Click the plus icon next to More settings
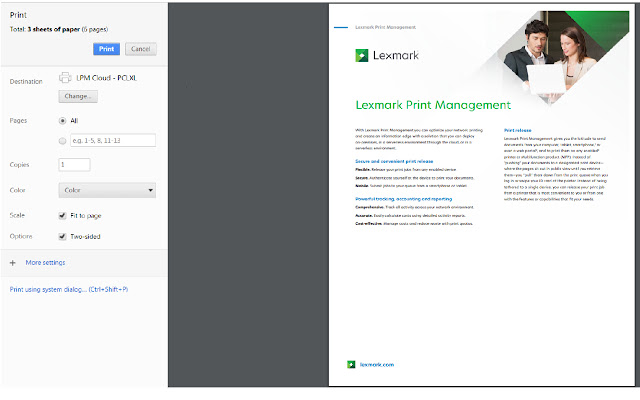The height and width of the screenshot is (400, 640). pyautogui.click(x=12, y=262)
